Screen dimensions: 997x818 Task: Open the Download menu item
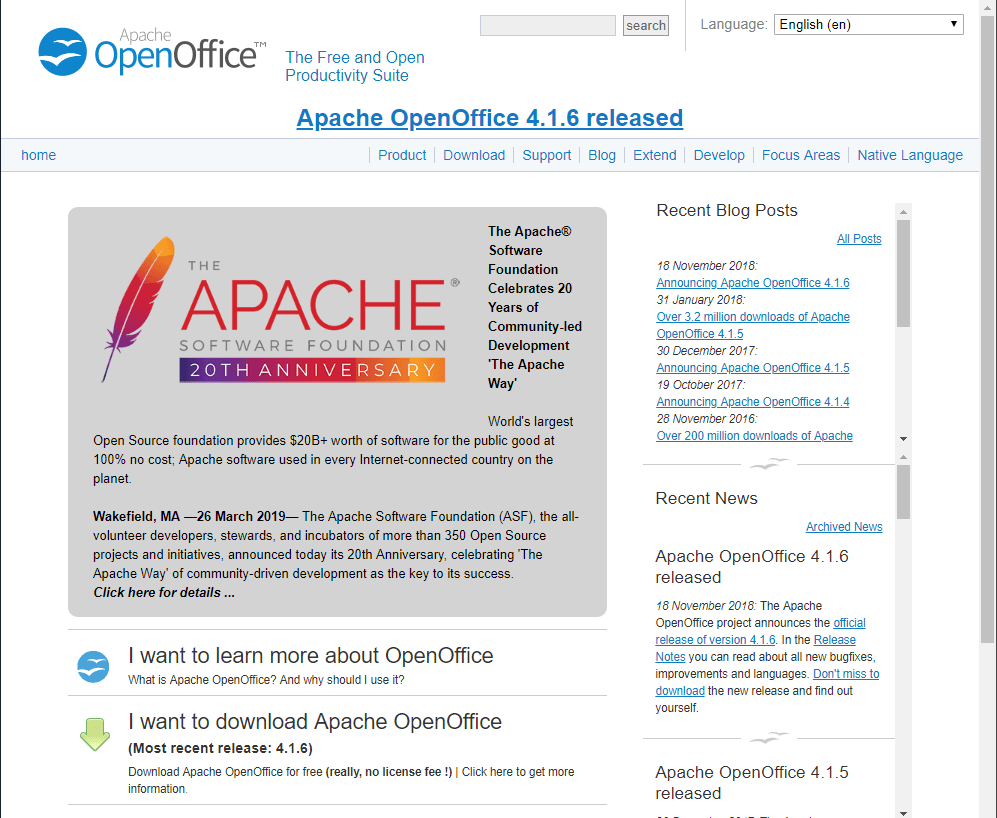474,155
